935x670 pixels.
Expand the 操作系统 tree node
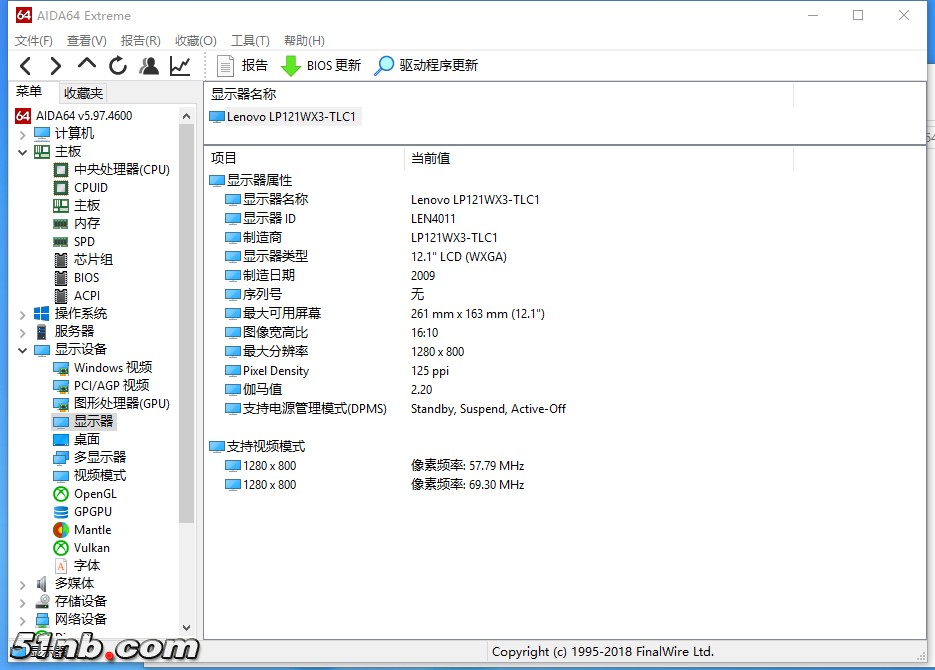[23, 314]
